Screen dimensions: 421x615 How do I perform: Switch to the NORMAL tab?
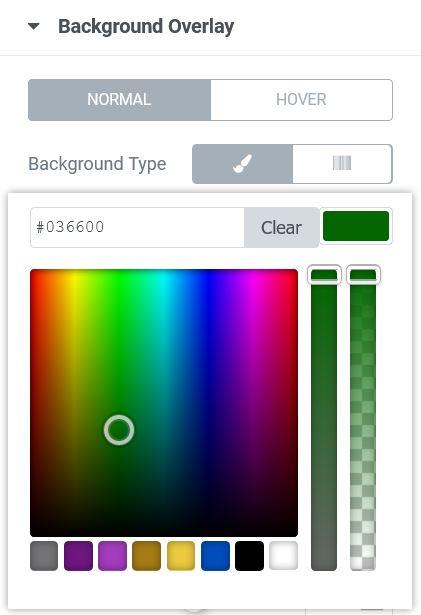click(119, 100)
